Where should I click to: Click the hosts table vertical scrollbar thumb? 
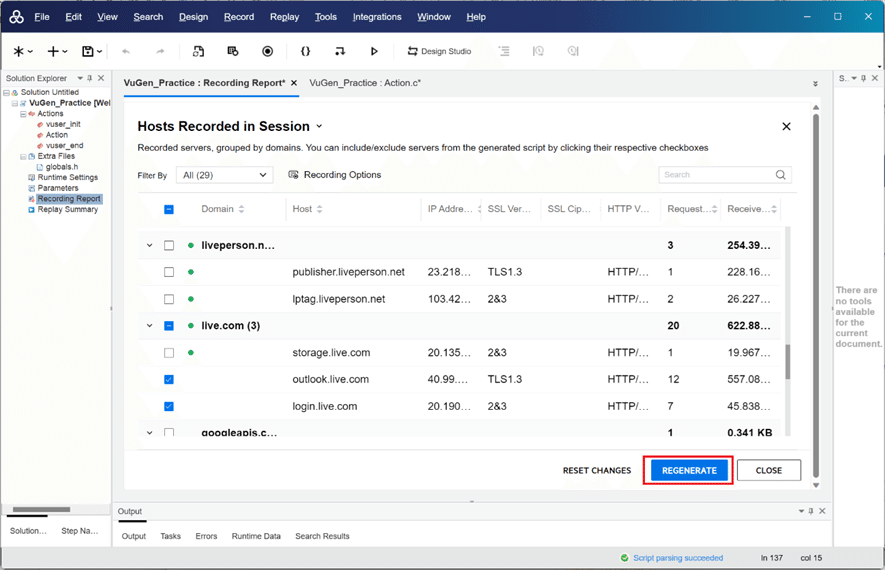pyautogui.click(x=787, y=362)
